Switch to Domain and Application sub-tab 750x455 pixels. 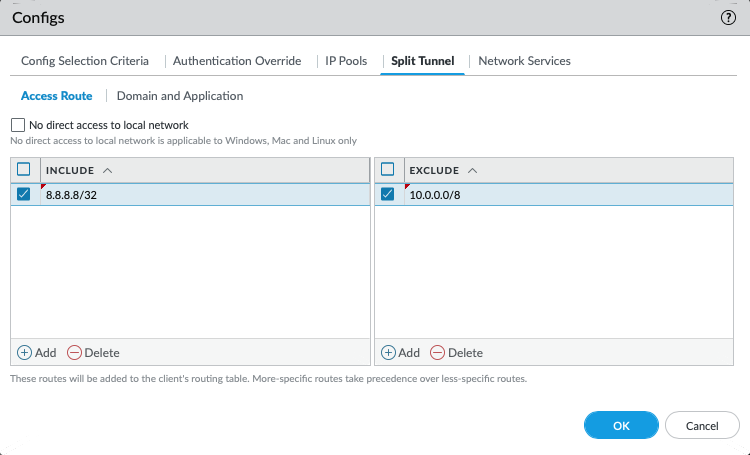pos(180,96)
